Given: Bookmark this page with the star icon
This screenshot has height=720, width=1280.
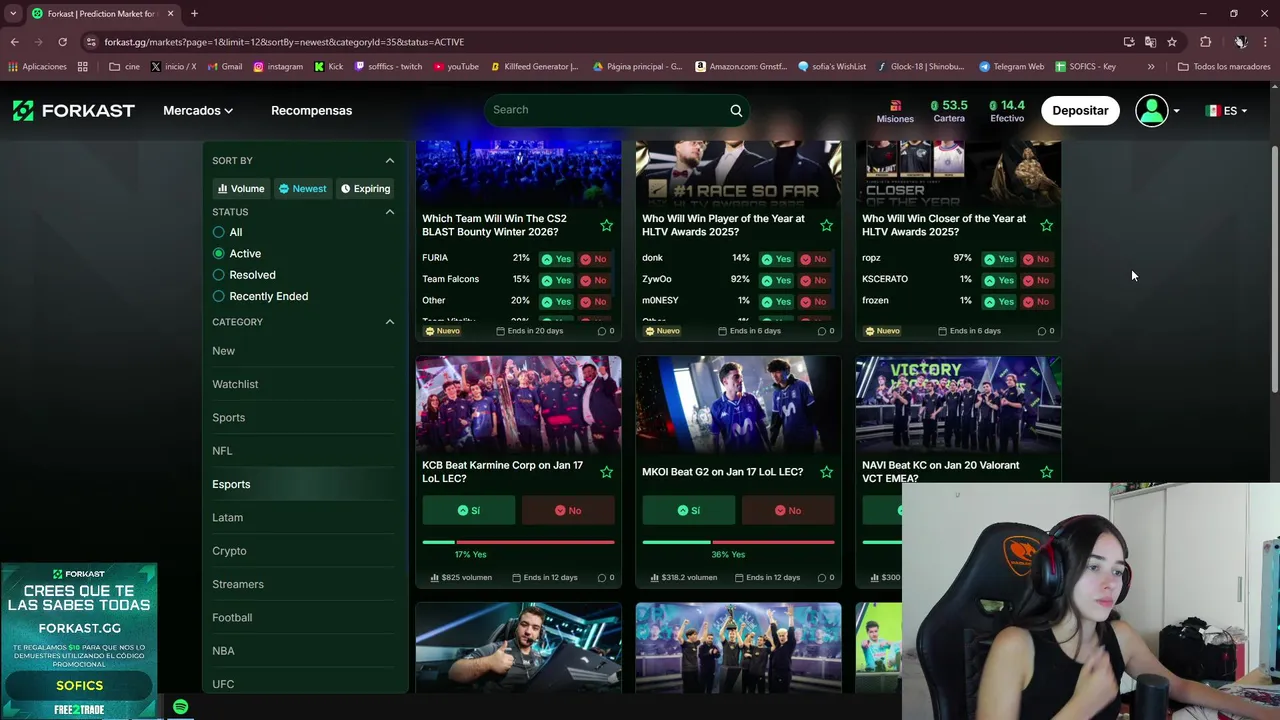Looking at the screenshot, I should point(1172,42).
